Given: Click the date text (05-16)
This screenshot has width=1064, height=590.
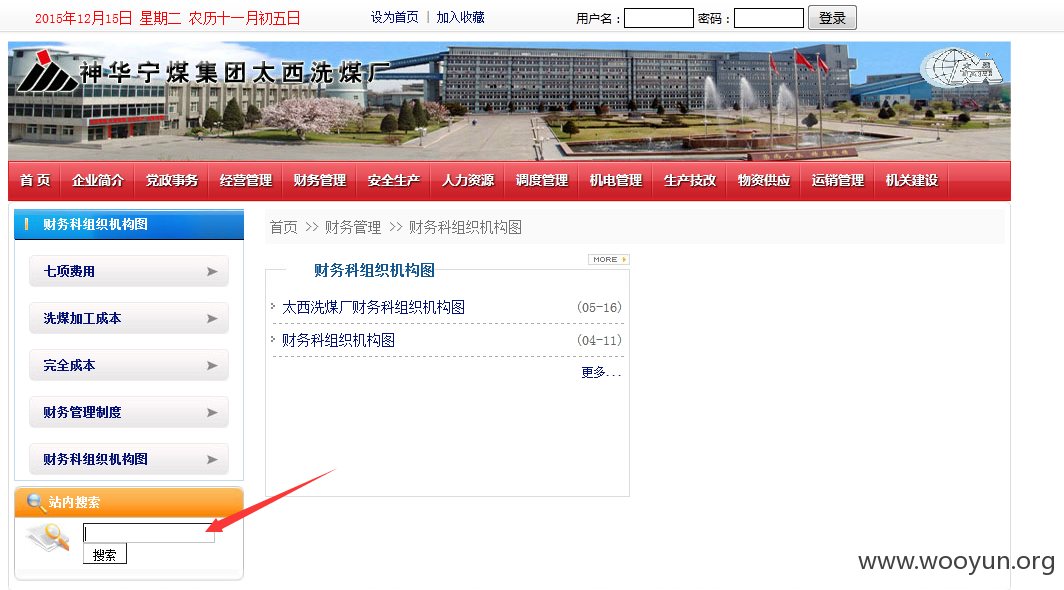Looking at the screenshot, I should (599, 308).
